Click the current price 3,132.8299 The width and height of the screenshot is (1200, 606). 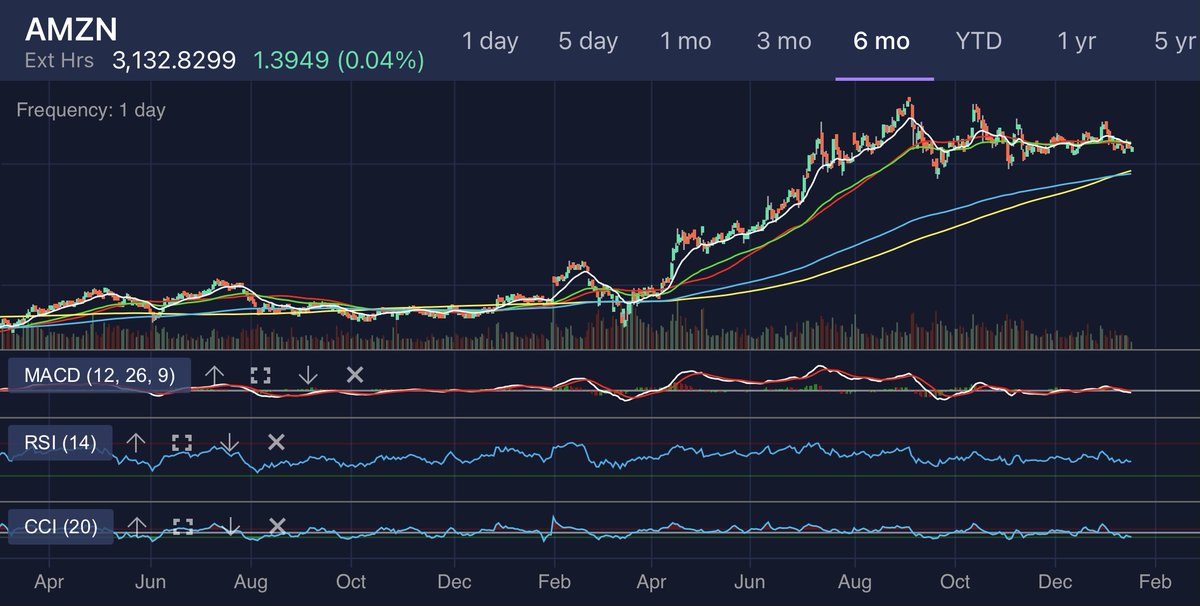172,60
